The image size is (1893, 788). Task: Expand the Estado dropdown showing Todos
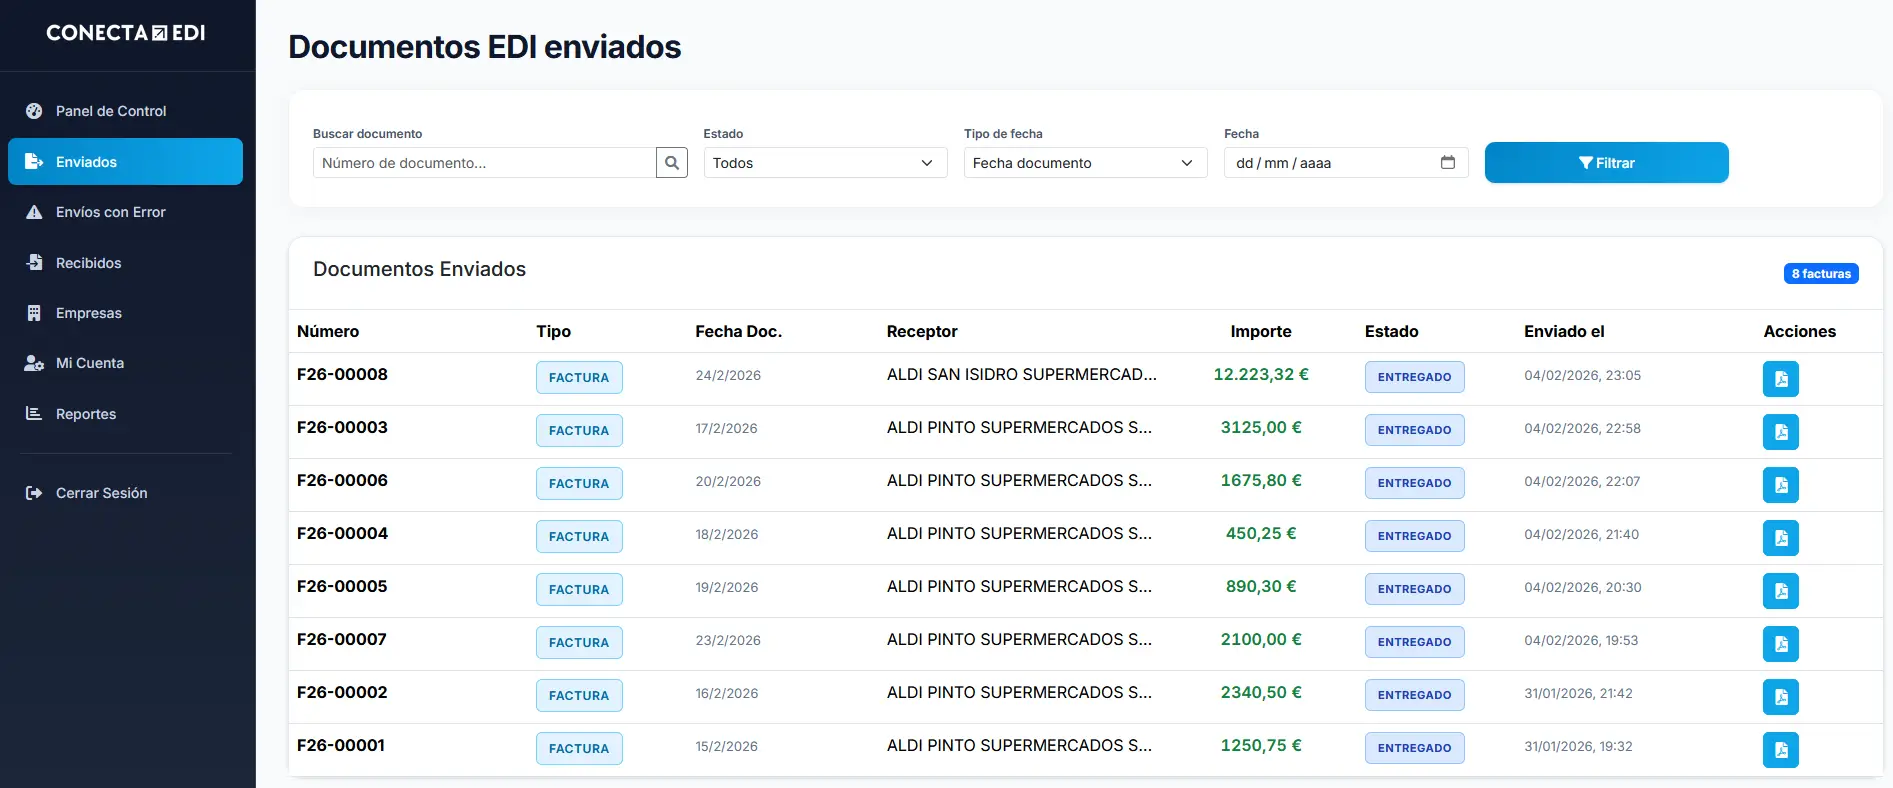[x=825, y=163]
